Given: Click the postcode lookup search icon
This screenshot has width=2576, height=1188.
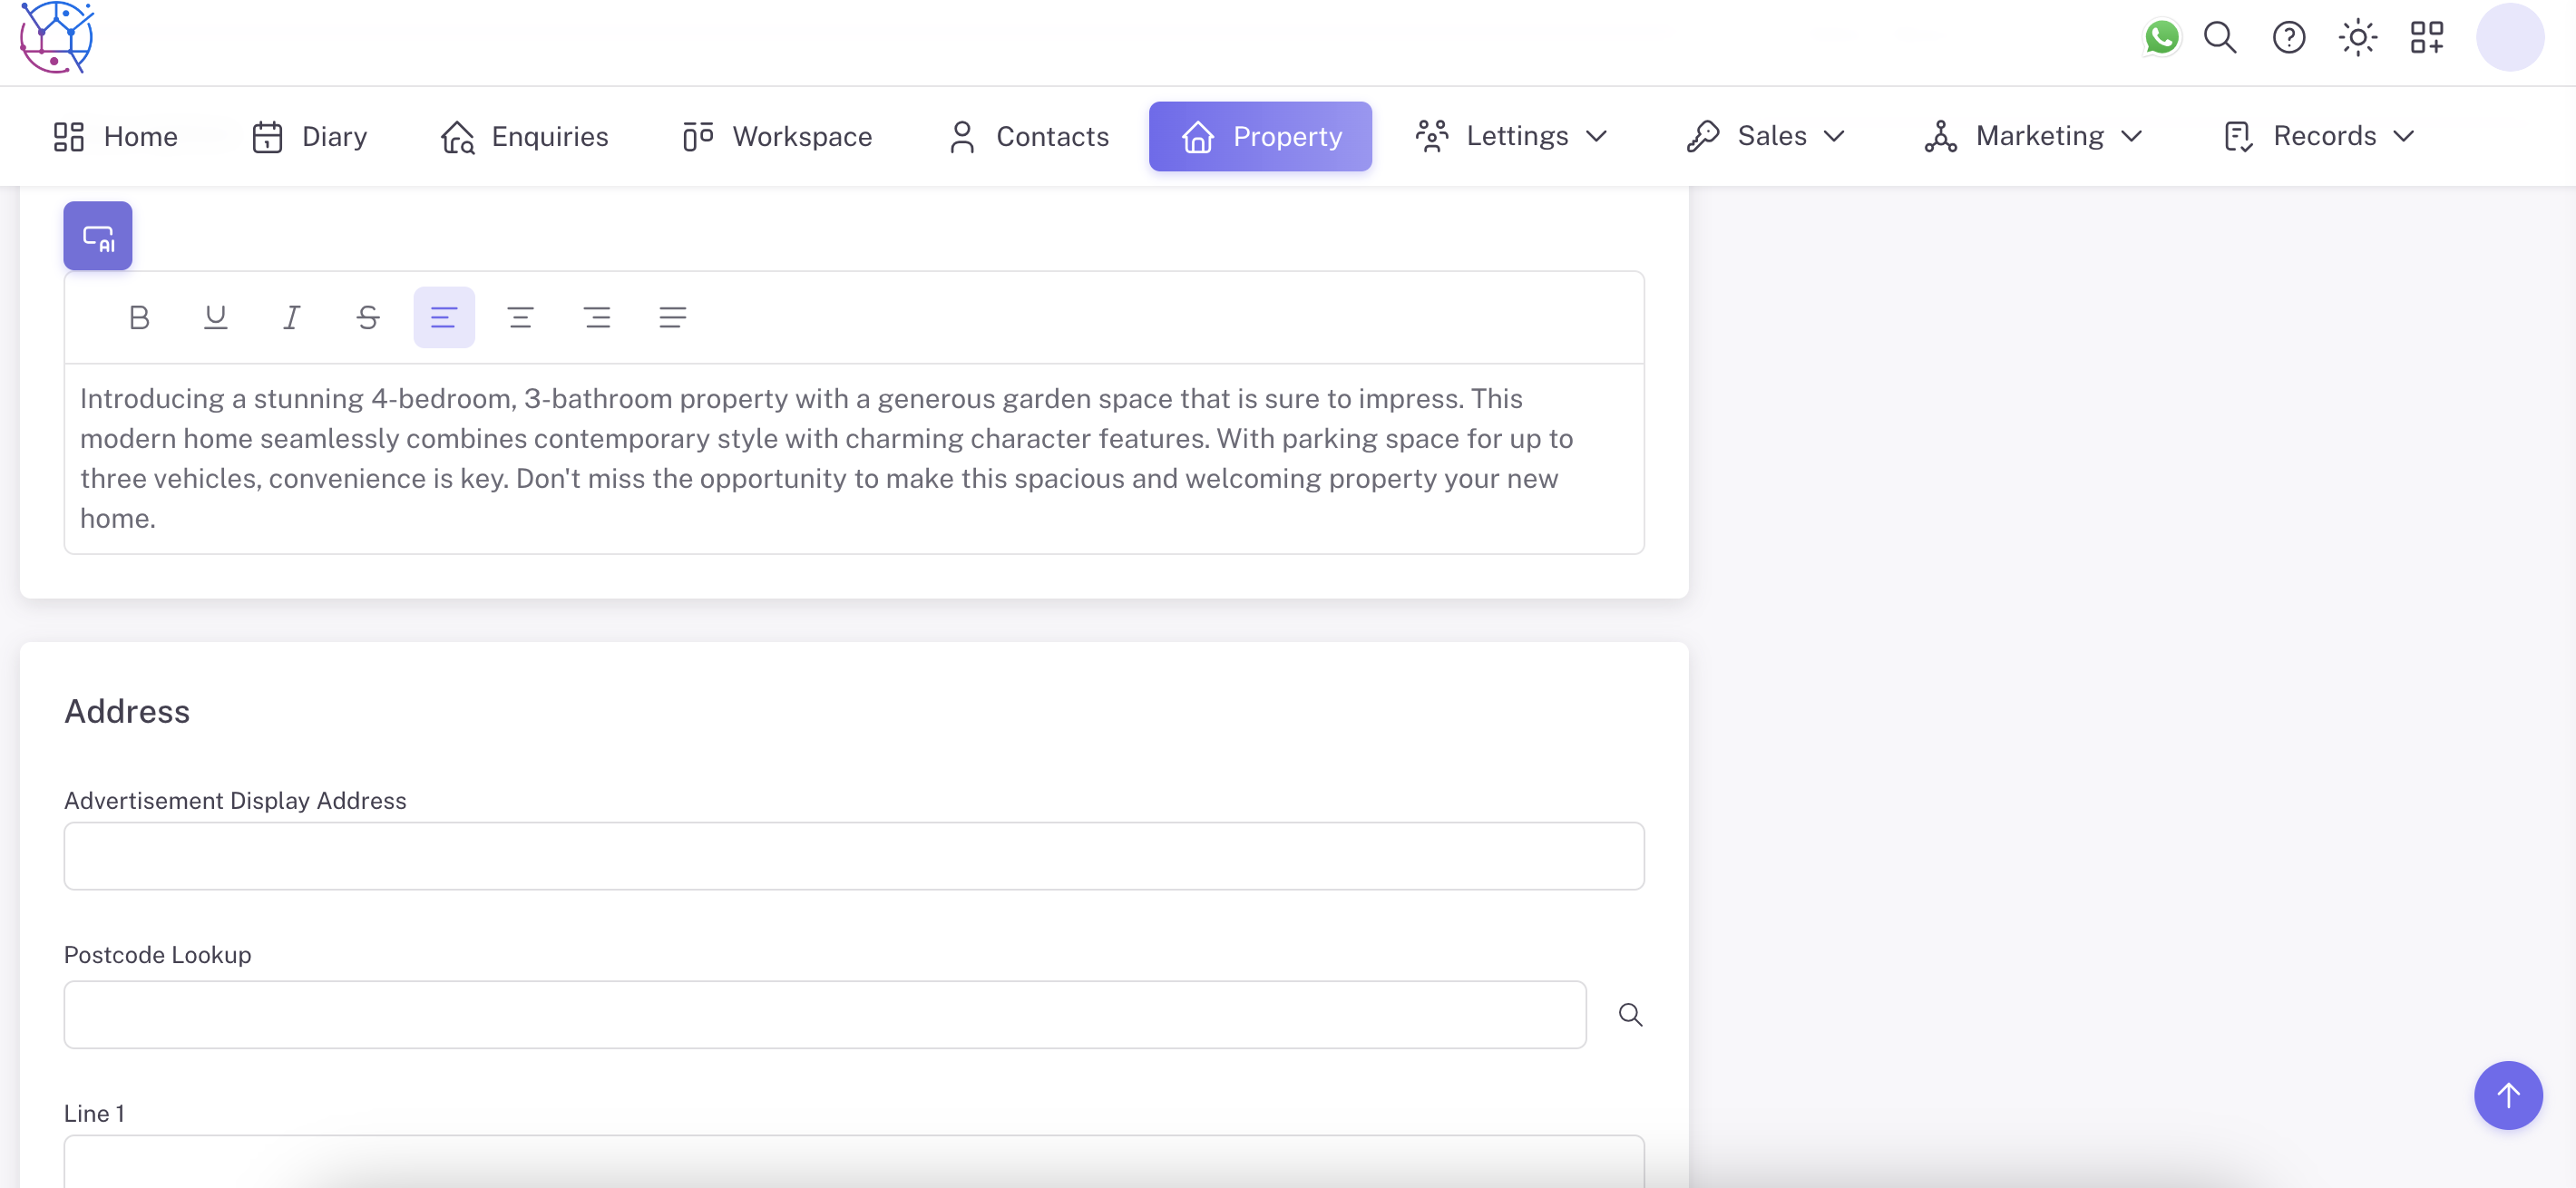Looking at the screenshot, I should point(1629,1014).
